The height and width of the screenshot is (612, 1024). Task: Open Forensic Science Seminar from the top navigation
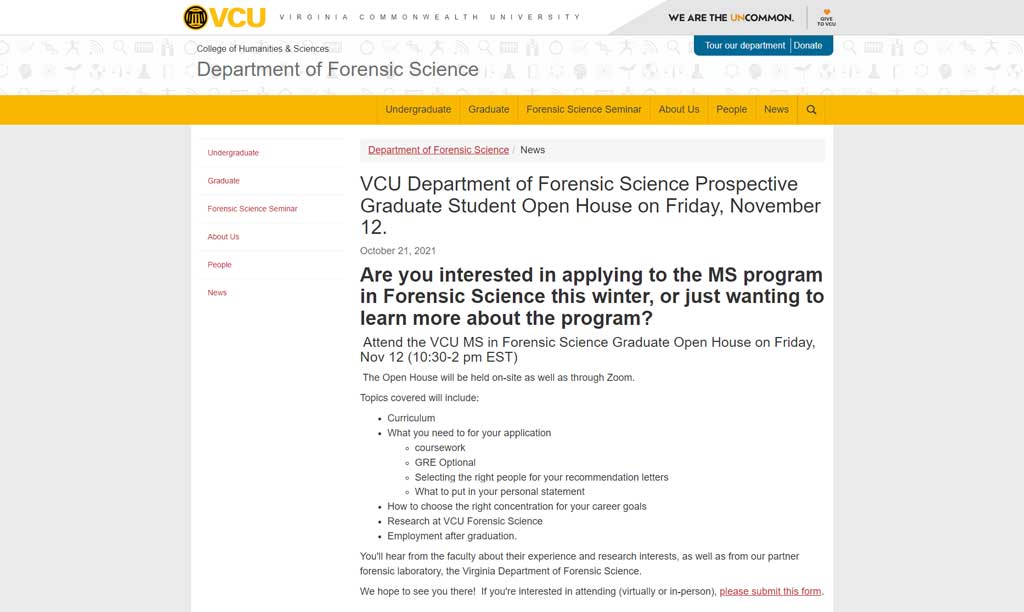click(x=584, y=110)
